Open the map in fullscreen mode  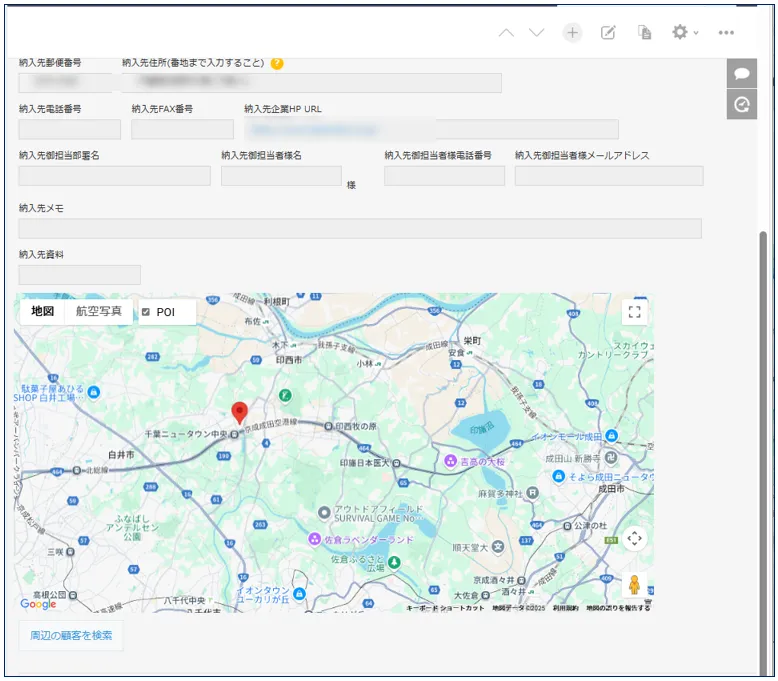click(635, 312)
